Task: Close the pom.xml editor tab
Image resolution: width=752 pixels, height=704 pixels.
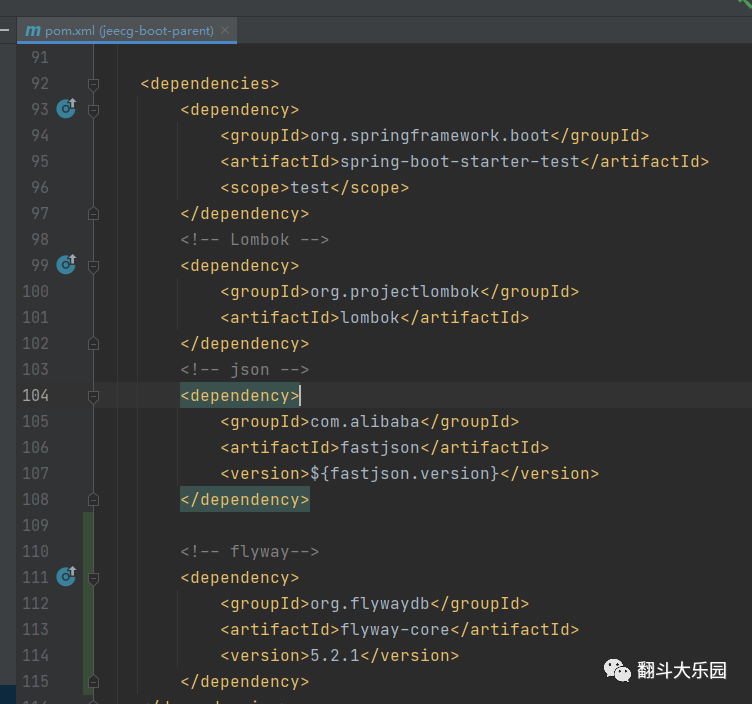Action: pyautogui.click(x=226, y=31)
